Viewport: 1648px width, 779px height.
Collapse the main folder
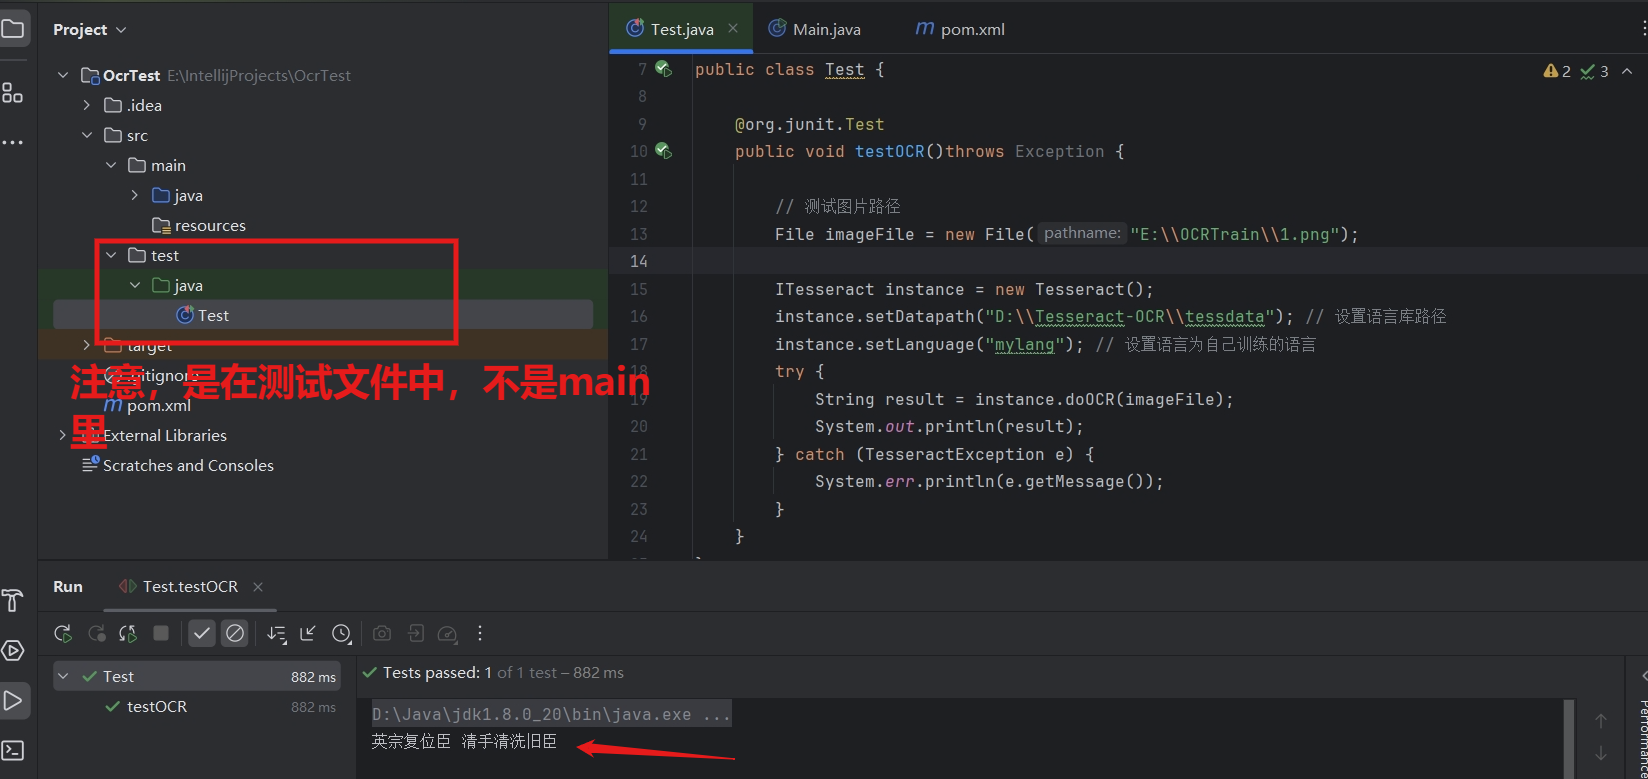pyautogui.click(x=111, y=165)
